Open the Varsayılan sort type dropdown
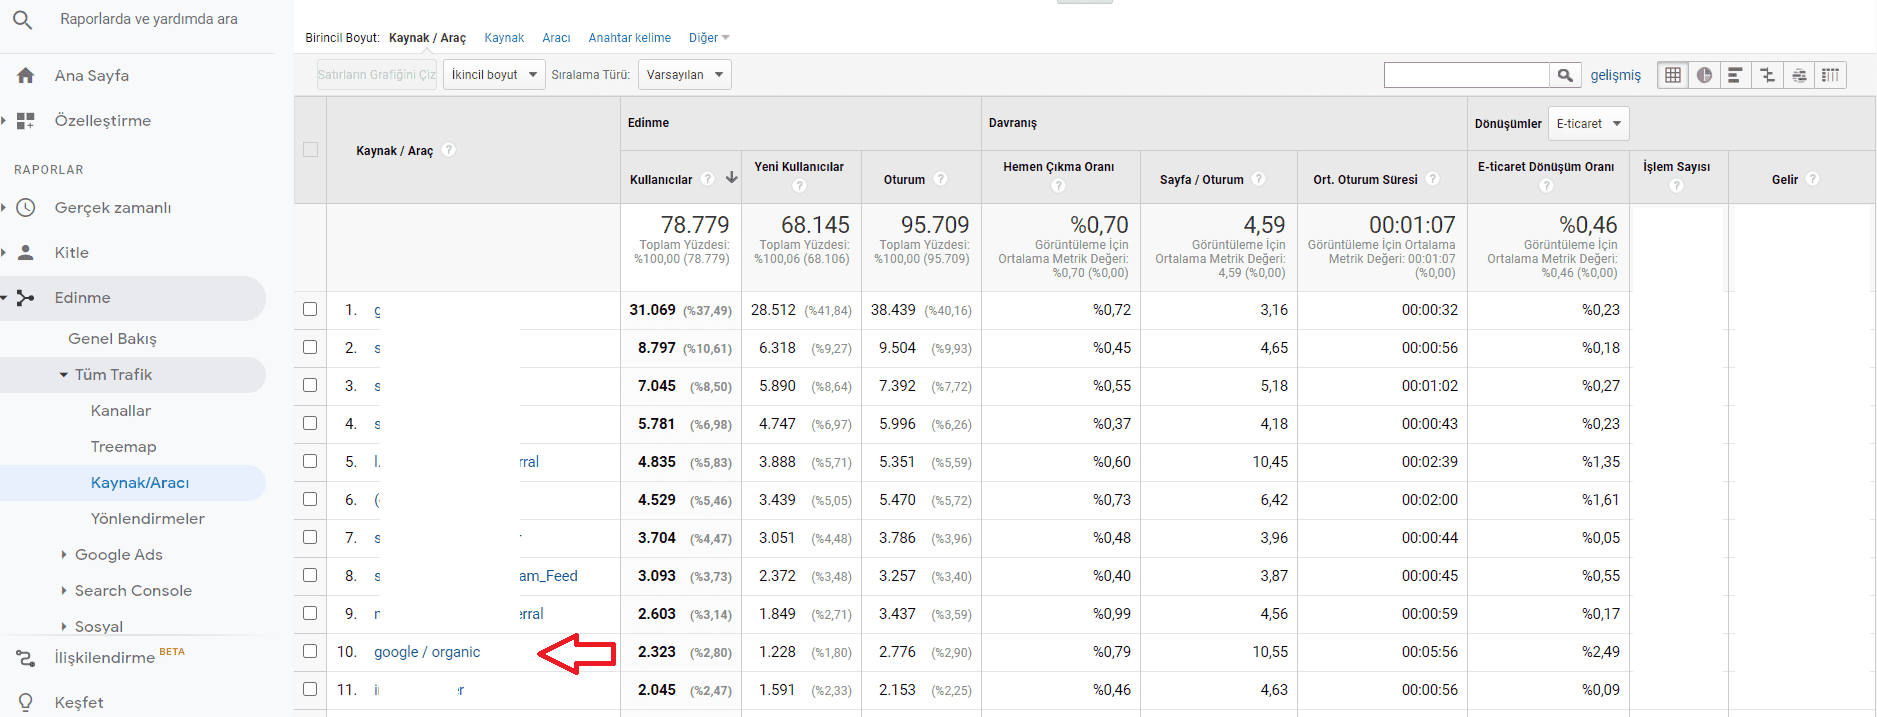1877x717 pixels. coord(684,75)
